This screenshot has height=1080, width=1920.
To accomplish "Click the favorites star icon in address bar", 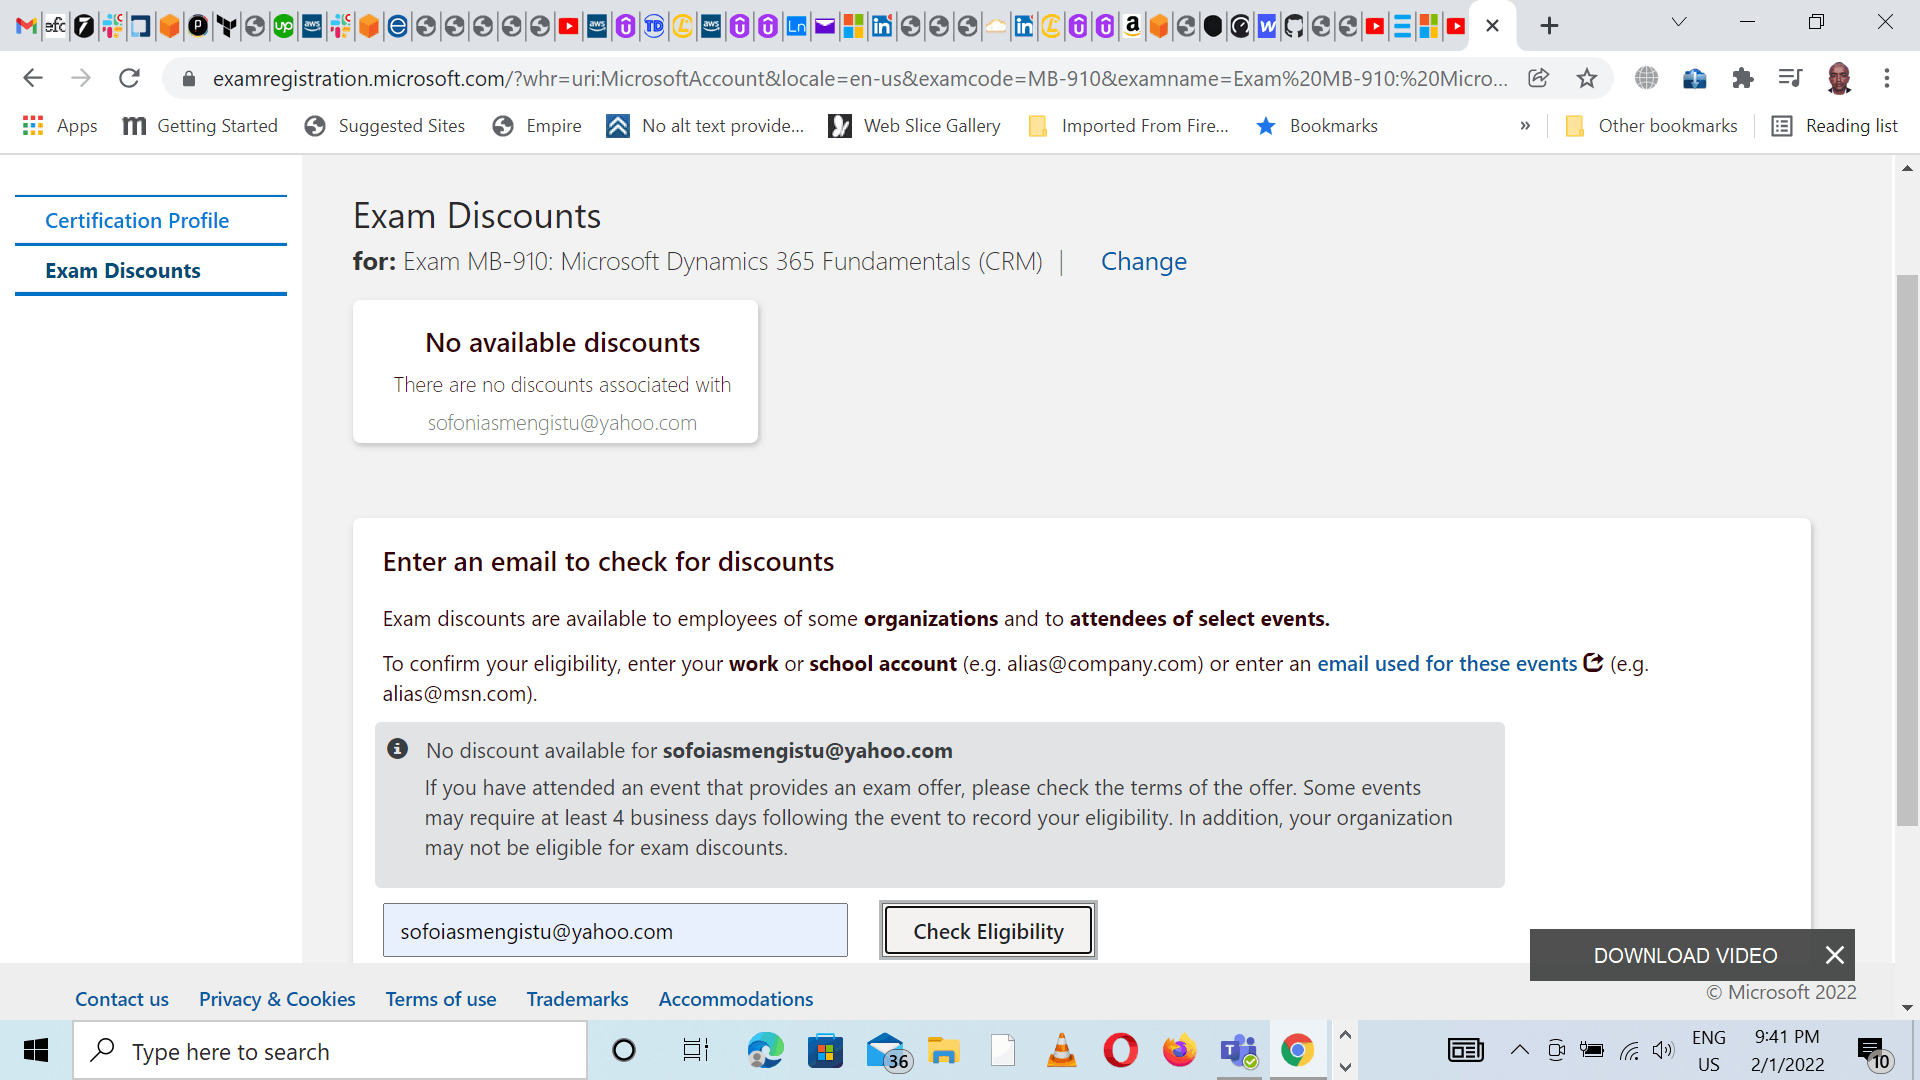I will pos(1588,79).
